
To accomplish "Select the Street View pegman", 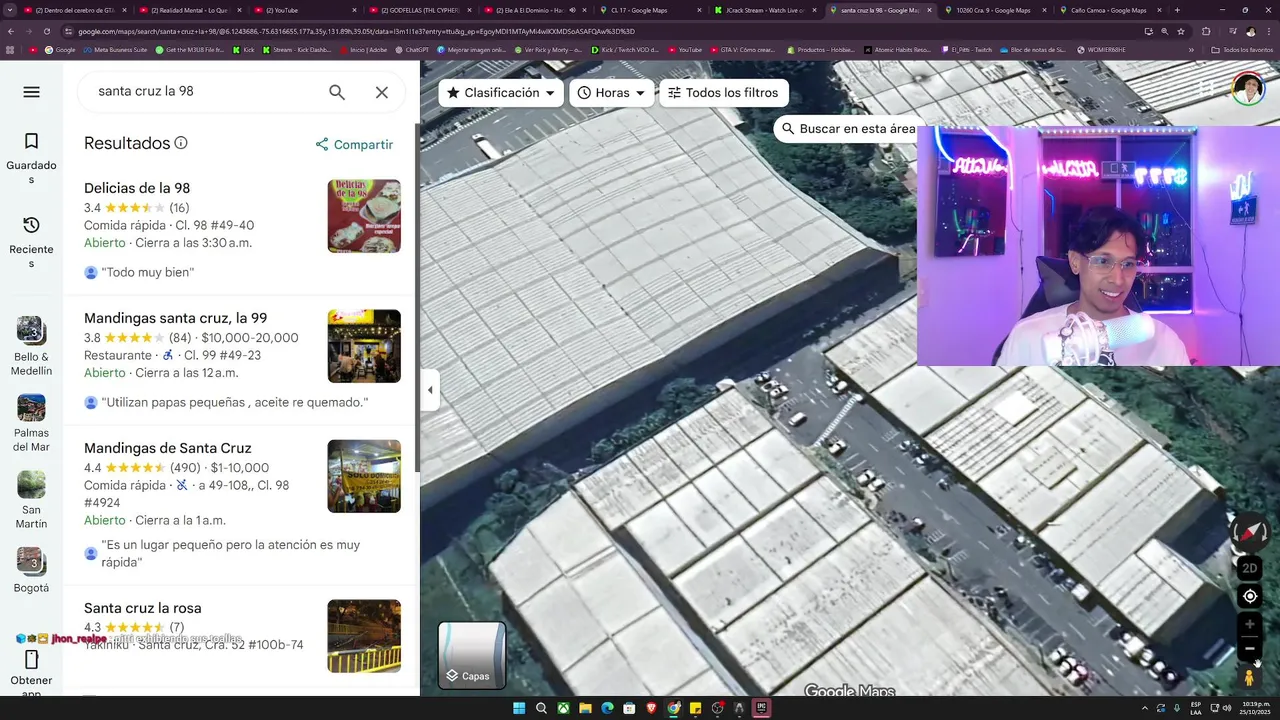I will (1249, 678).
